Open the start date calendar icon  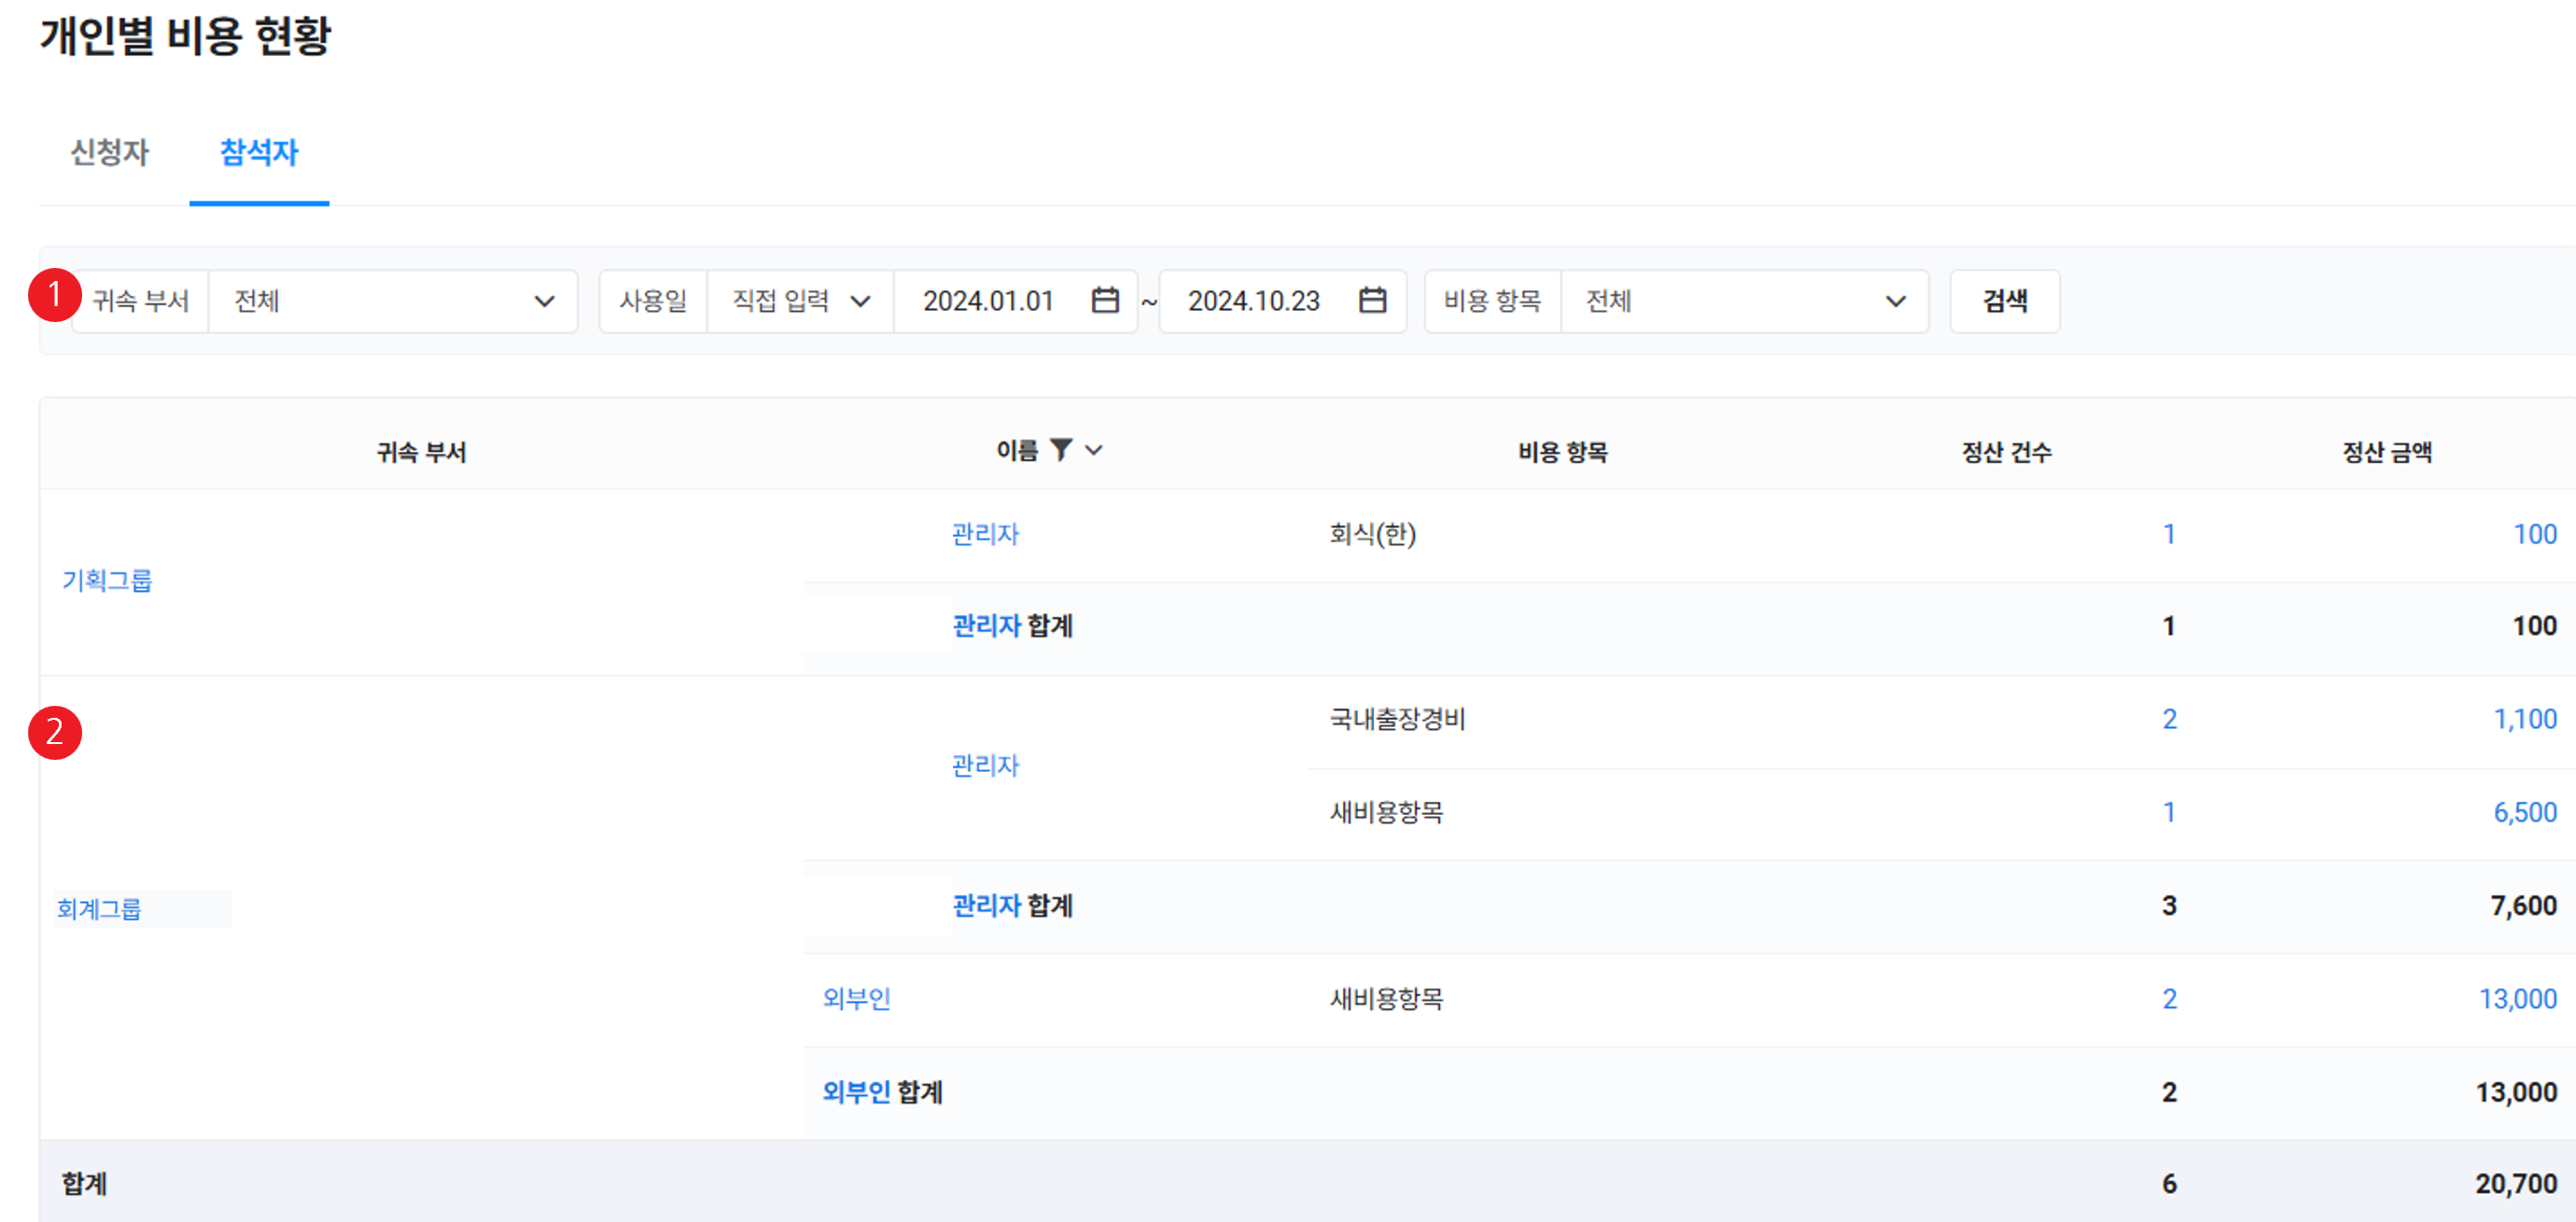pyautogui.click(x=1104, y=300)
